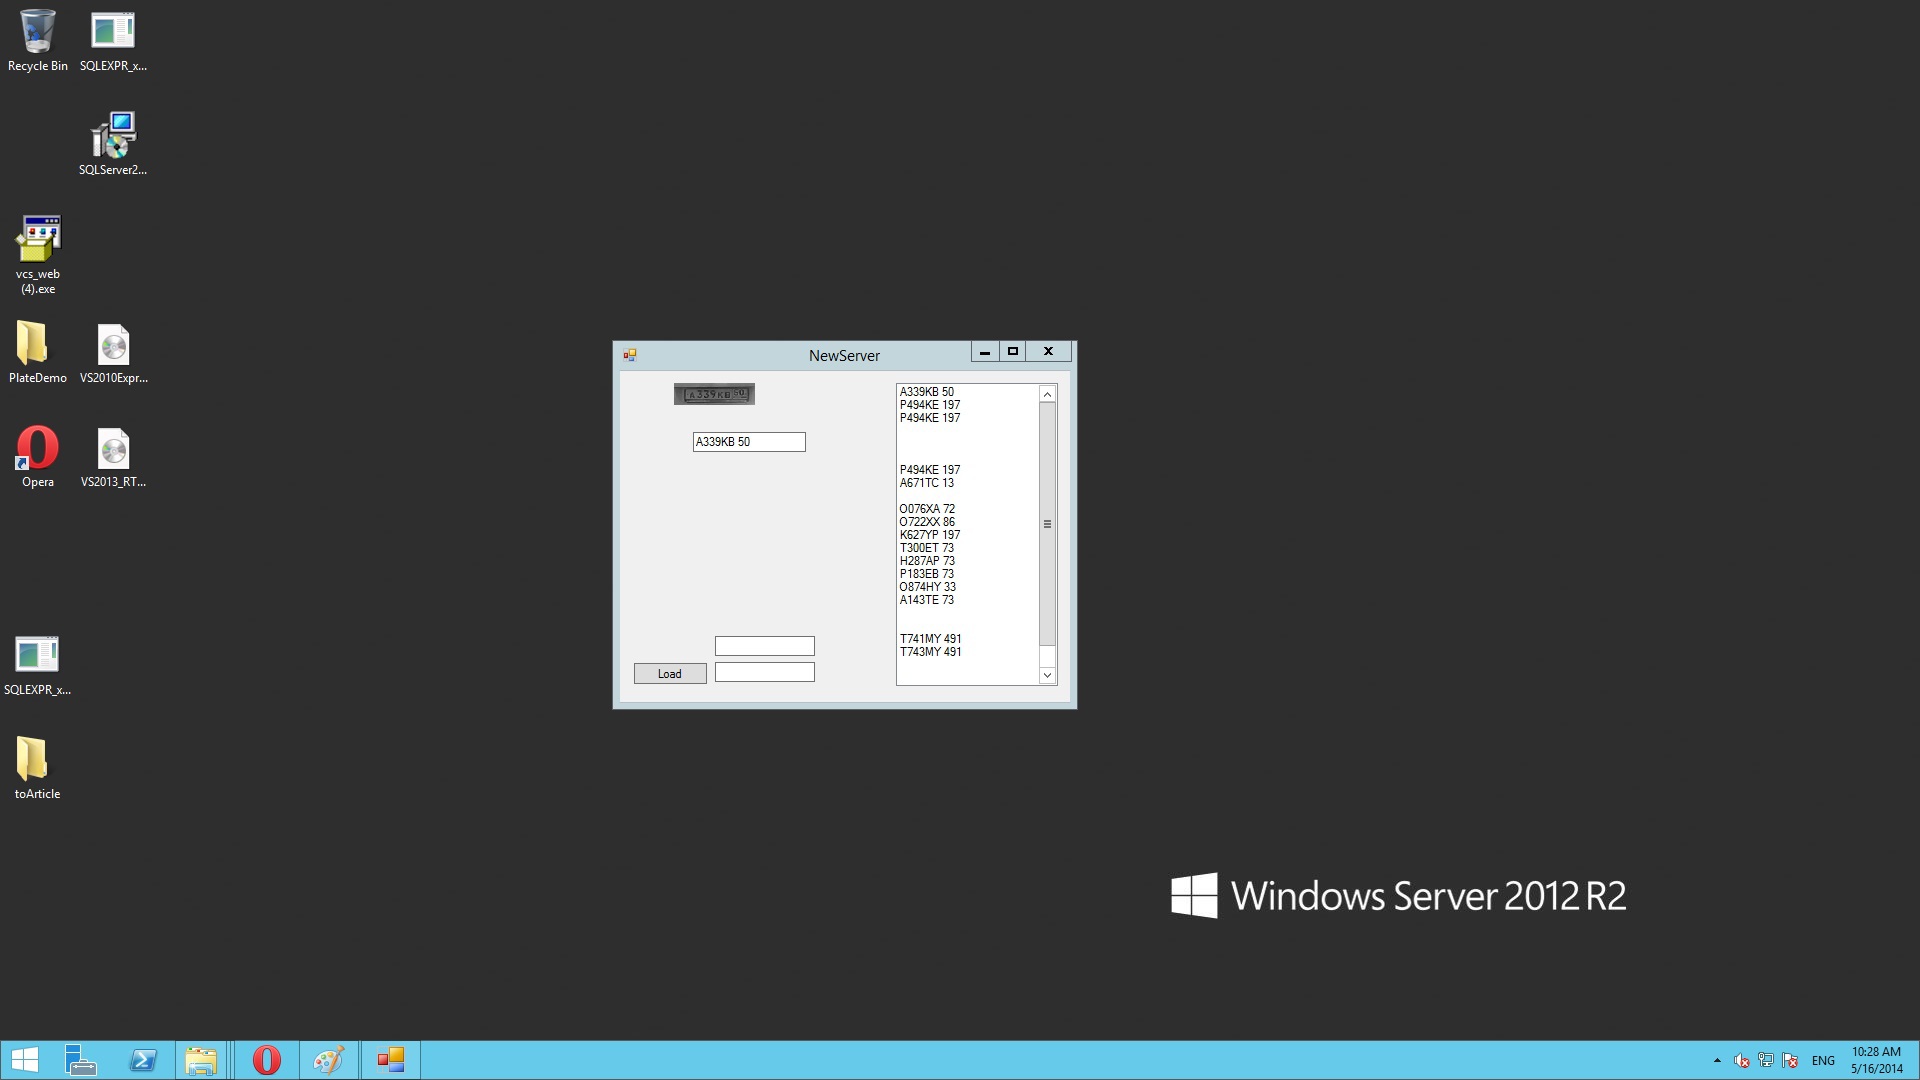Open the VS2013_RT disc image icon
The width and height of the screenshot is (1920, 1080).
(x=113, y=450)
